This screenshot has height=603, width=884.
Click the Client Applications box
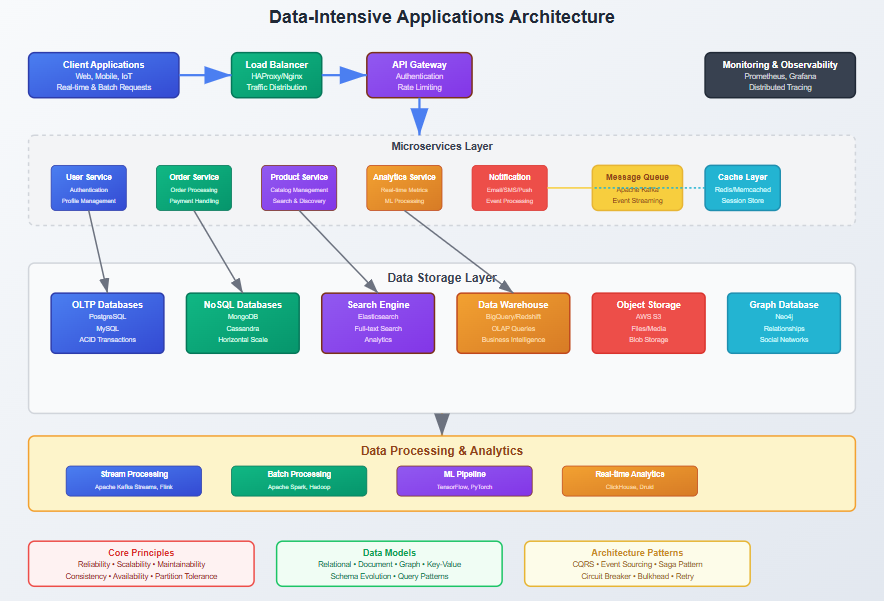(x=104, y=75)
